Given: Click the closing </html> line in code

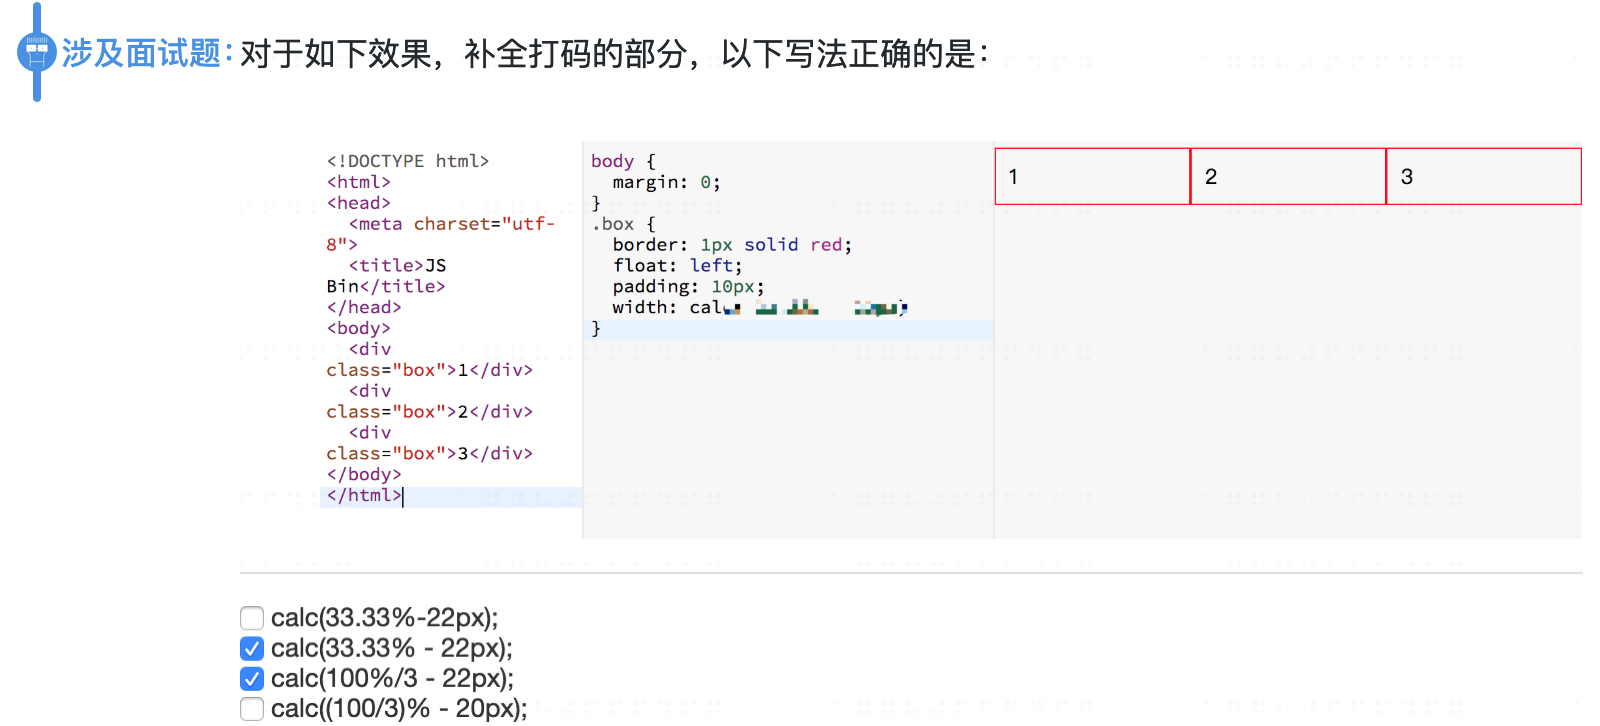Looking at the screenshot, I should point(364,495).
